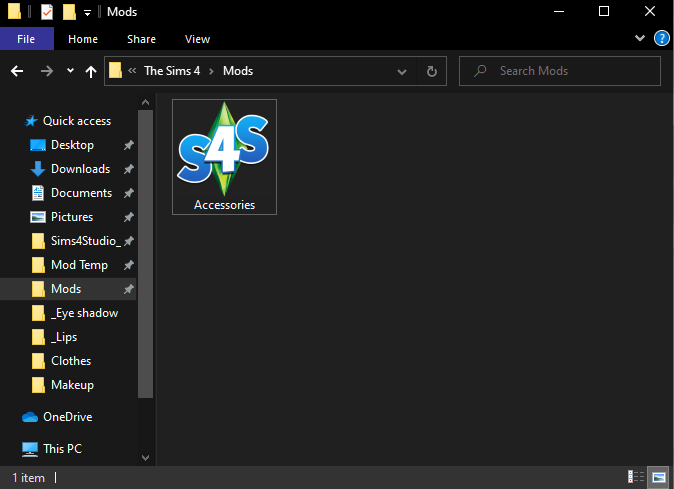The width and height of the screenshot is (674, 489).
Task: Click the Properties quick access toolbar icon
Action: (47, 12)
